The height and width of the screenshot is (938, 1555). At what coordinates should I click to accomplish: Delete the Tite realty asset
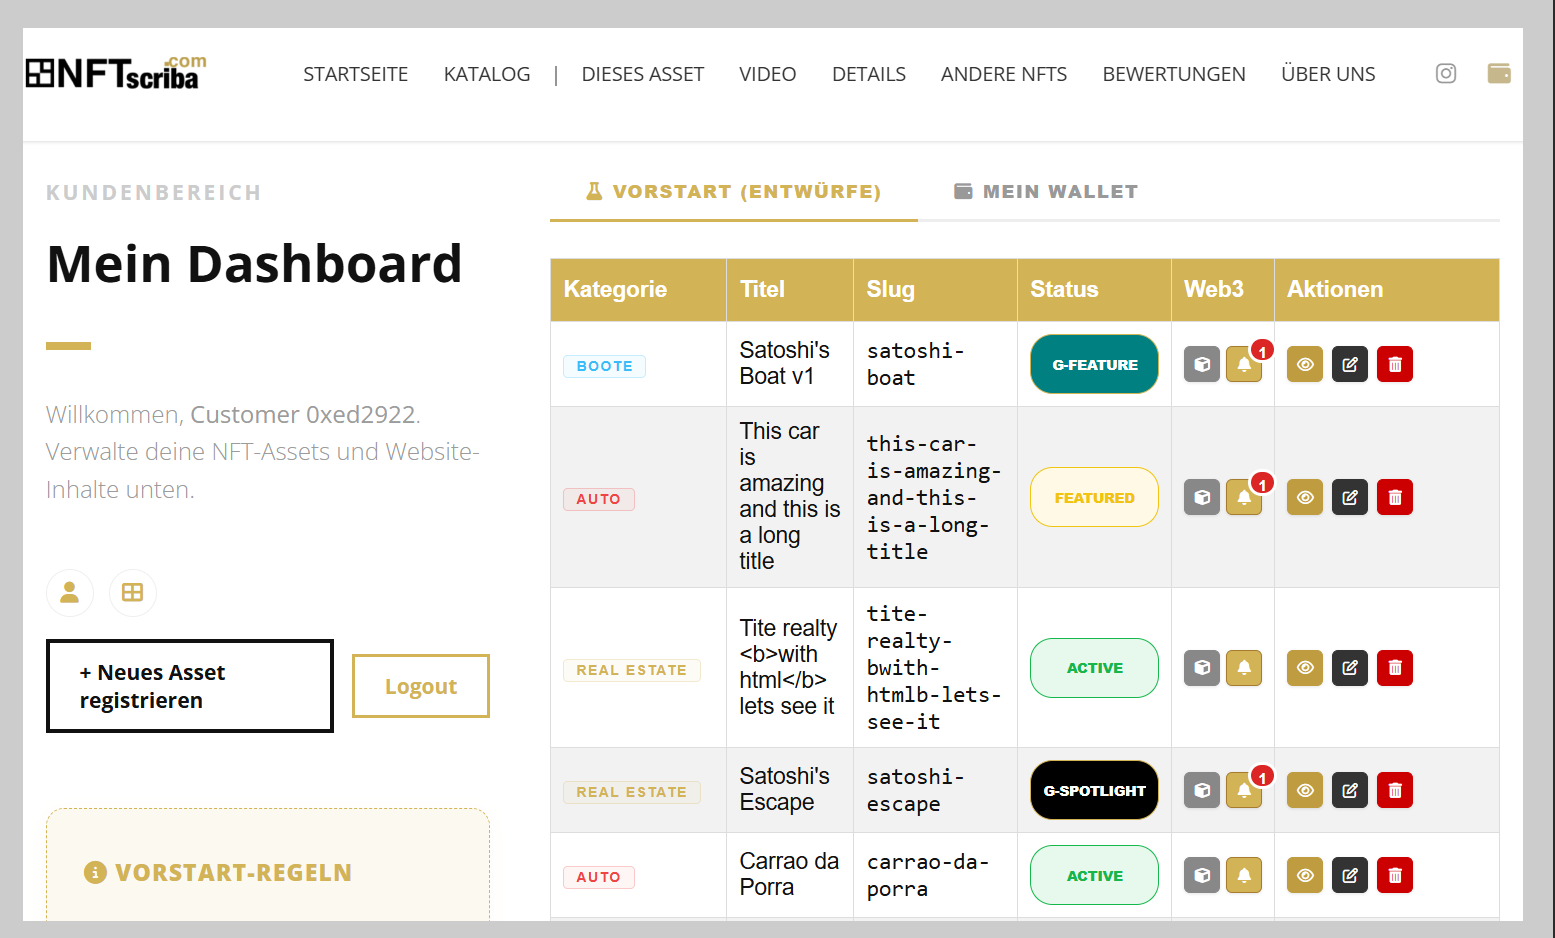tap(1395, 667)
